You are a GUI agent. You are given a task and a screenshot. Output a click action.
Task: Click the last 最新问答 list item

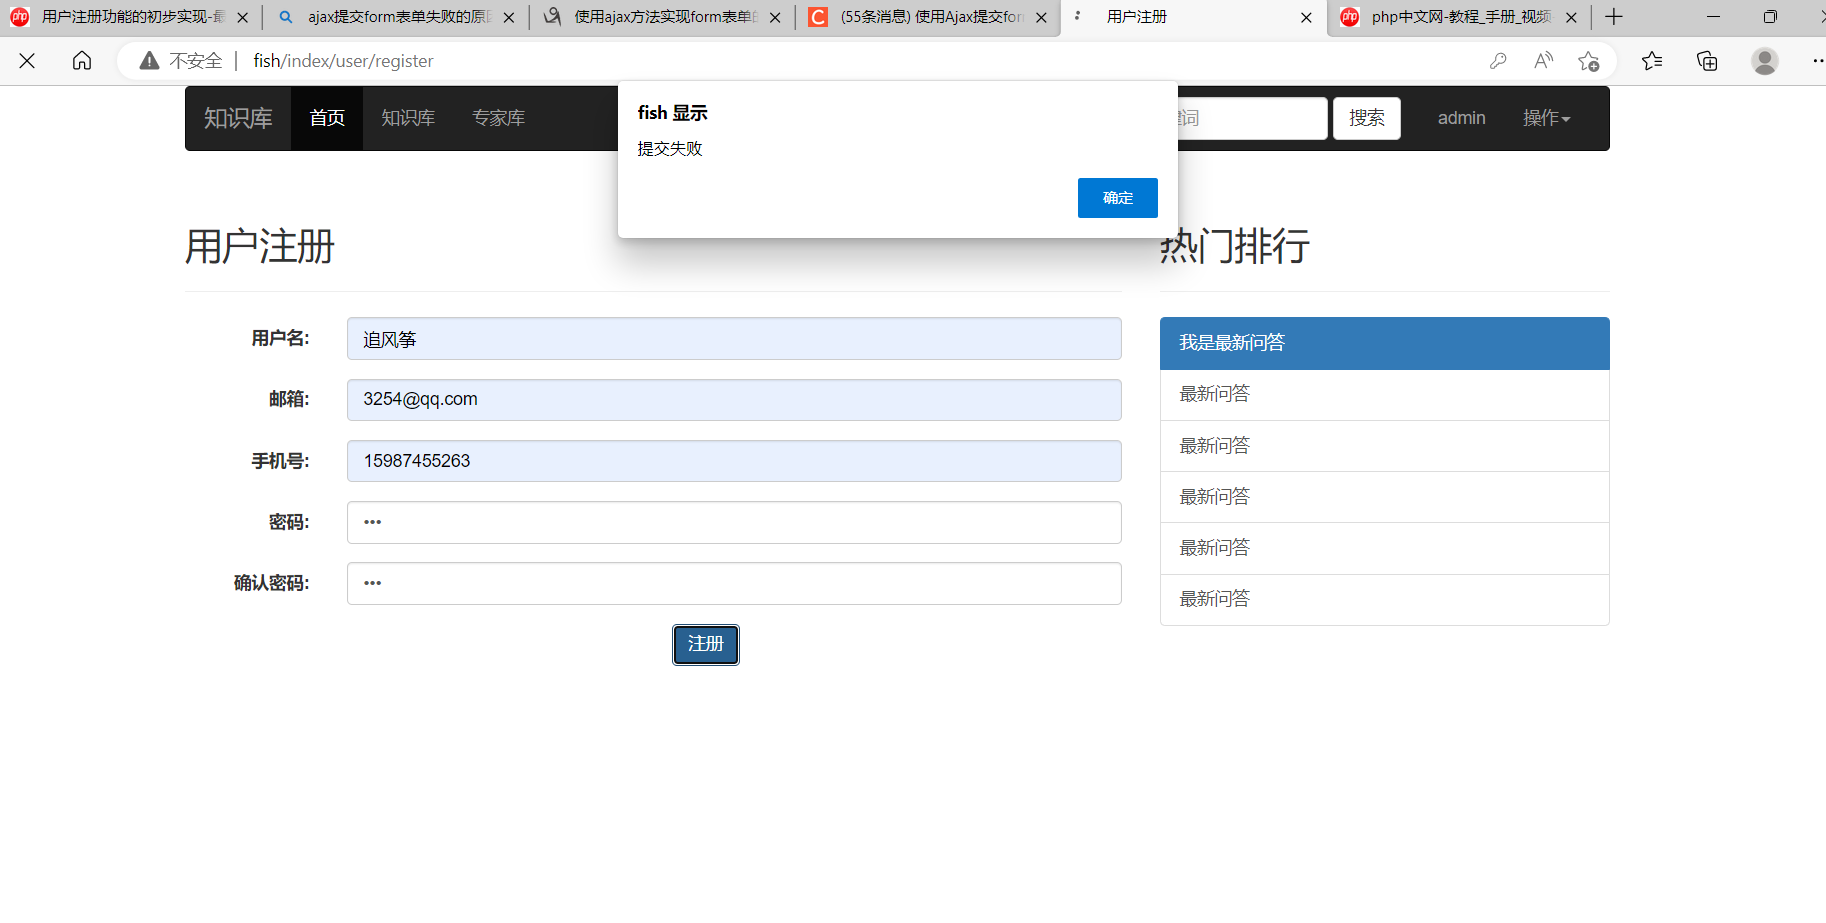(1384, 600)
